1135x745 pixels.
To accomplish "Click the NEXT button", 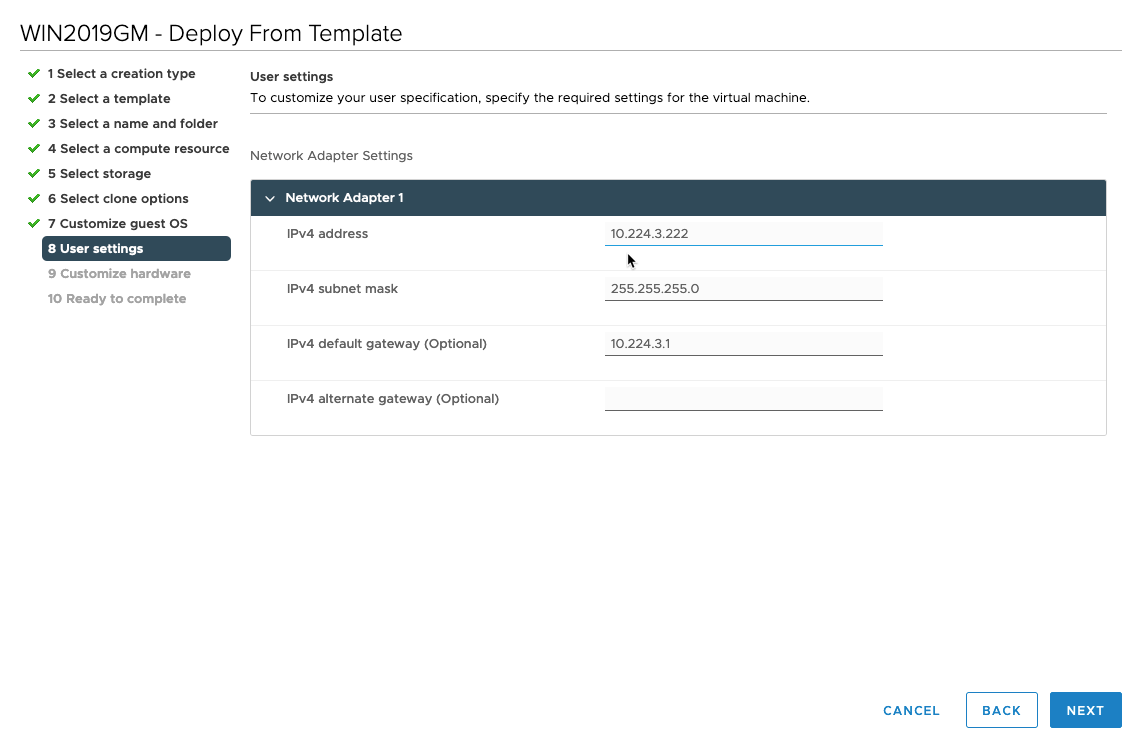I will [1086, 710].
